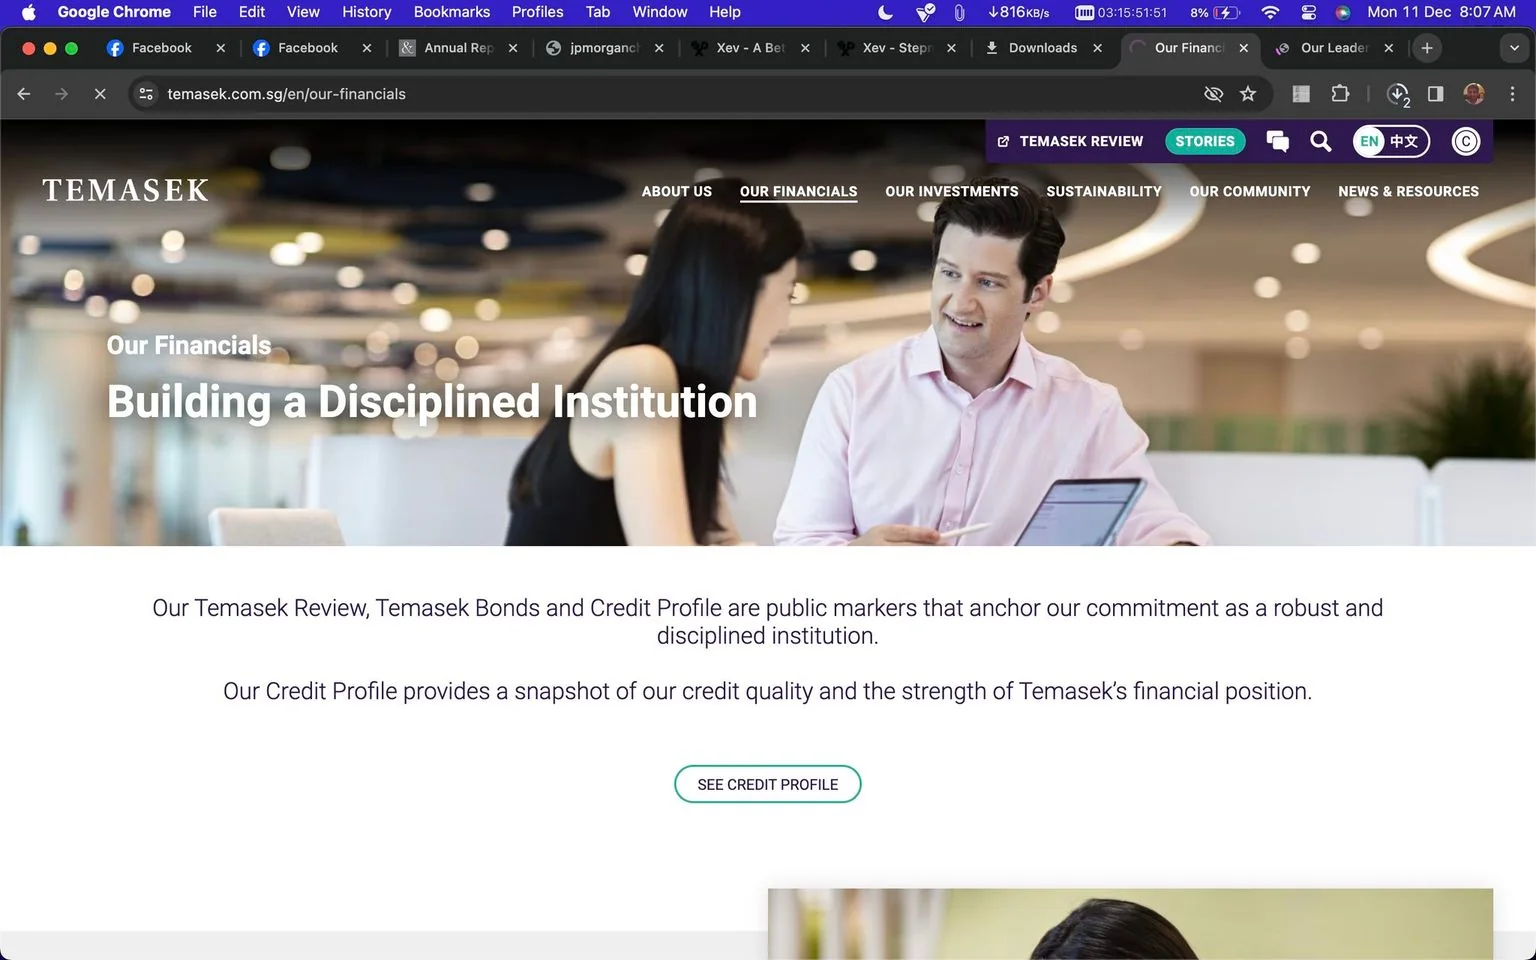Open the chat bubbles icon
Screen dimensions: 1536x960
tap(1277, 142)
